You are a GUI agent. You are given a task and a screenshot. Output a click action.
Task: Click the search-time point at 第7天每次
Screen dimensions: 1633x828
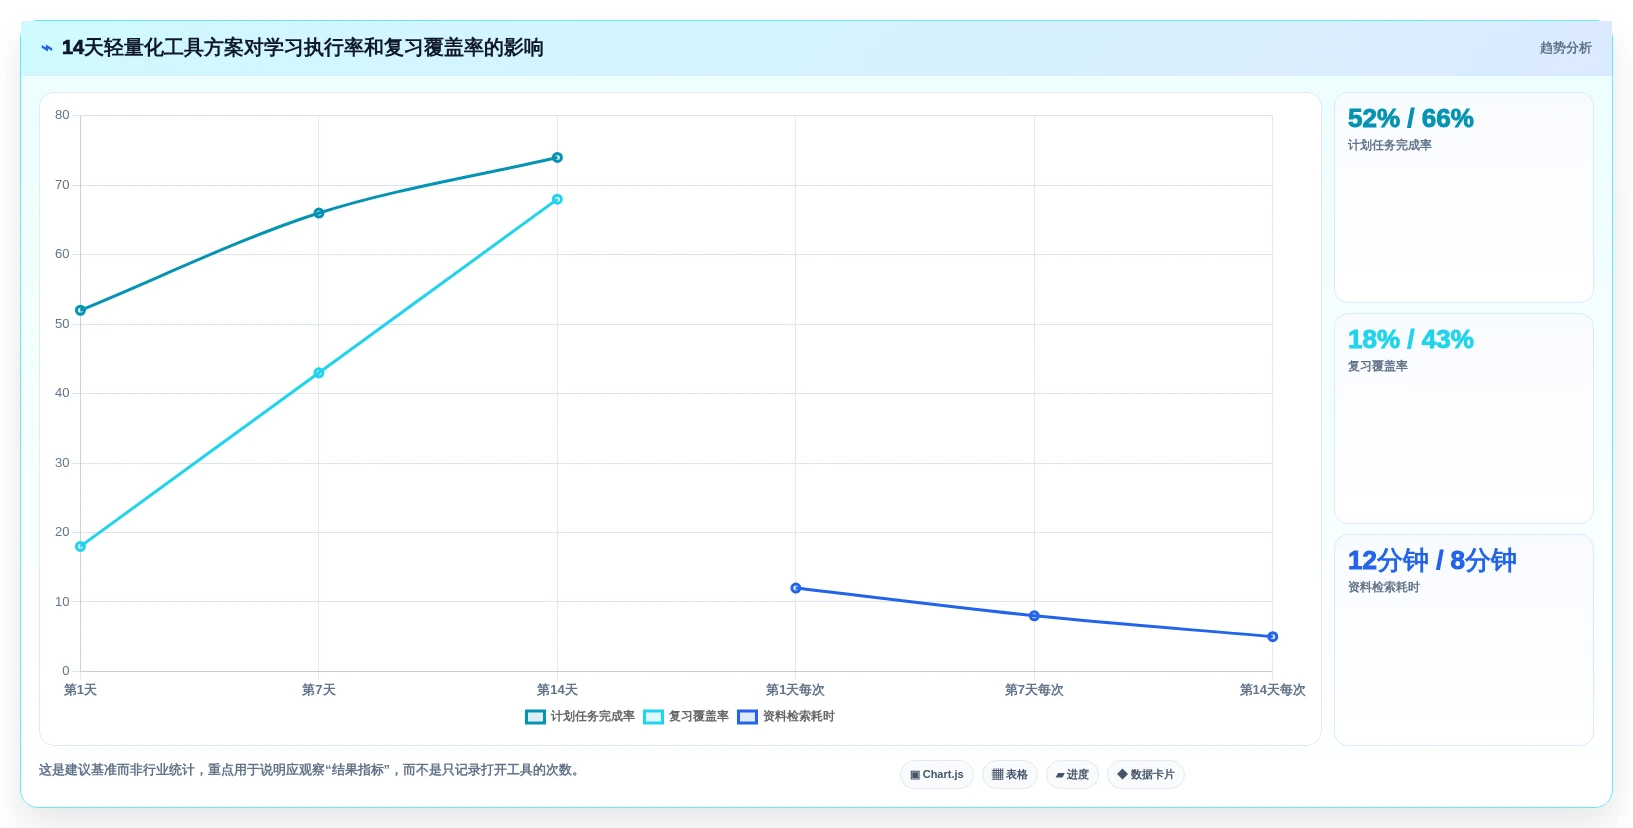click(1034, 616)
